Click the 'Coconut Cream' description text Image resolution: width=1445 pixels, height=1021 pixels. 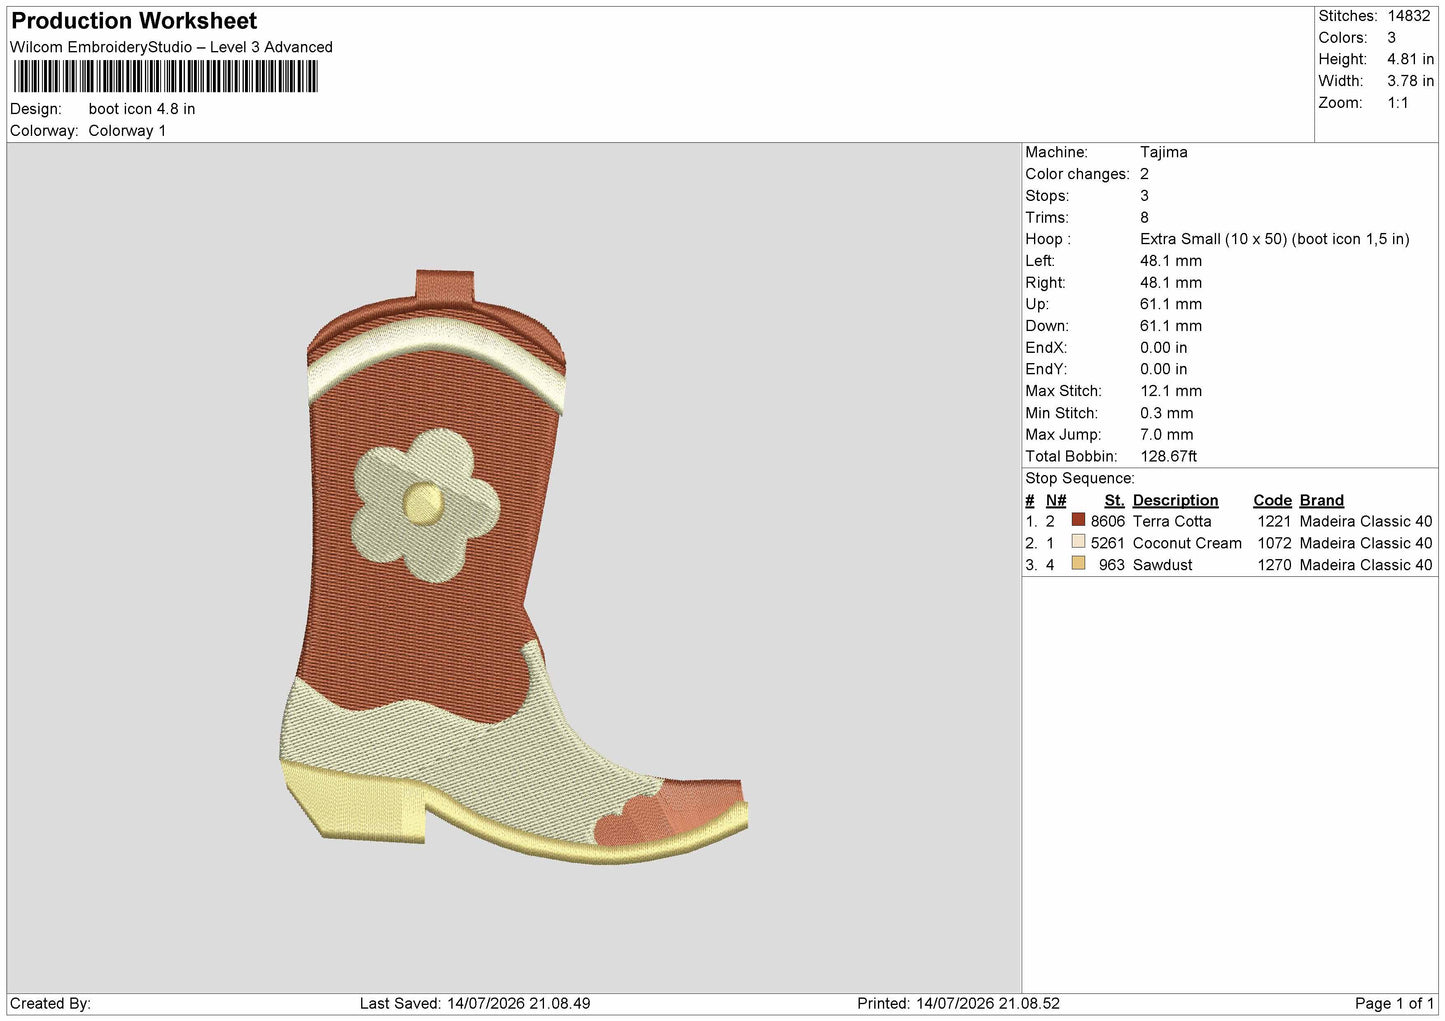(x=1187, y=543)
